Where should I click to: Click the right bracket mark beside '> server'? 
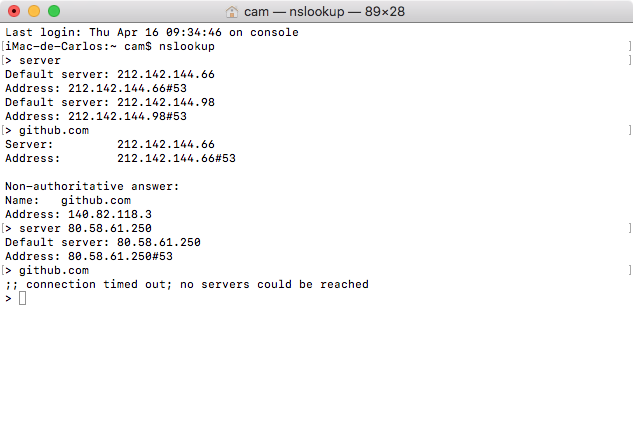[x=629, y=61]
